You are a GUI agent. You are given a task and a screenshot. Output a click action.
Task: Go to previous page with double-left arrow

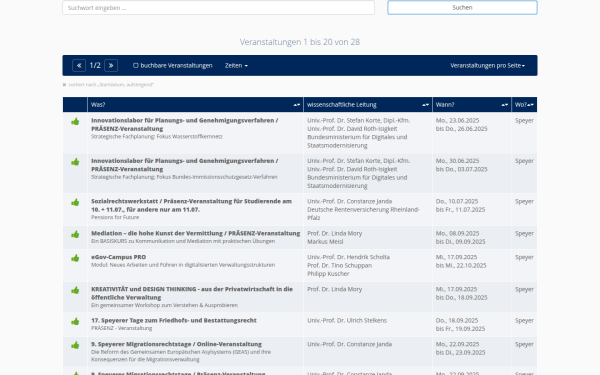coord(79,65)
